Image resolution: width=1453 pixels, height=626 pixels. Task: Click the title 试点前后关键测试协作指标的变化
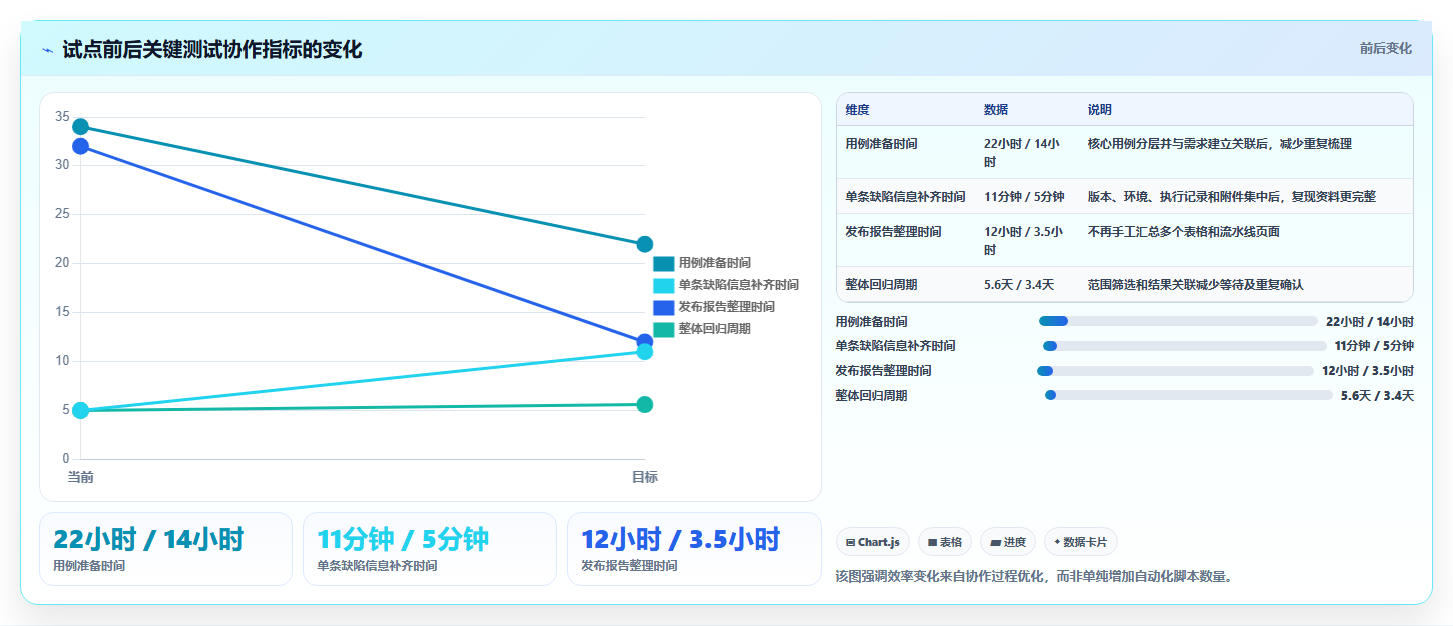(212, 50)
